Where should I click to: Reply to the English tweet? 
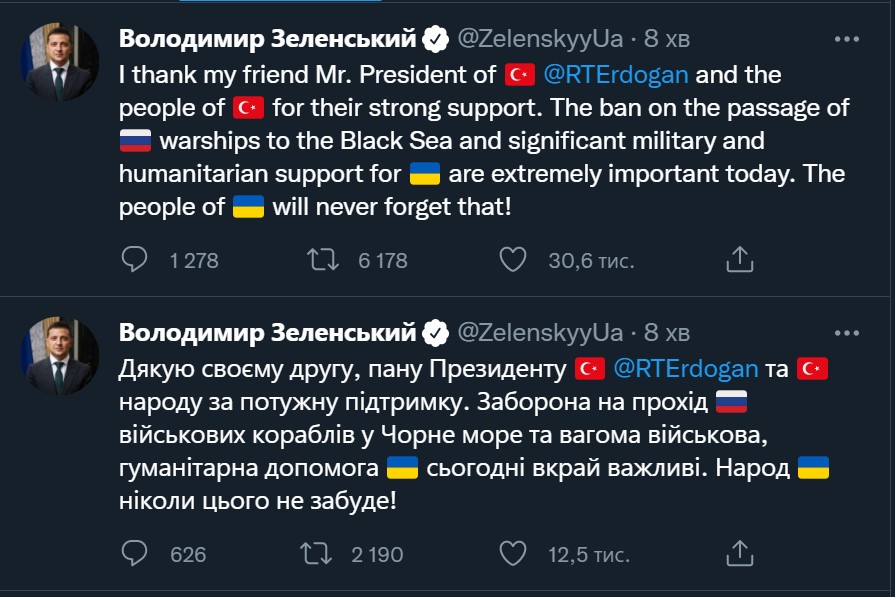click(135, 260)
